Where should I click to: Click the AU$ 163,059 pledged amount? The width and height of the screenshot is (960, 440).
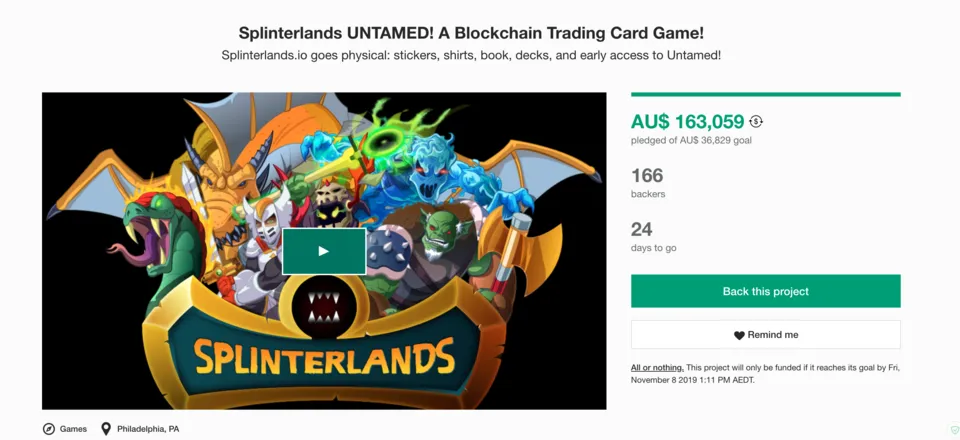pyautogui.click(x=688, y=122)
